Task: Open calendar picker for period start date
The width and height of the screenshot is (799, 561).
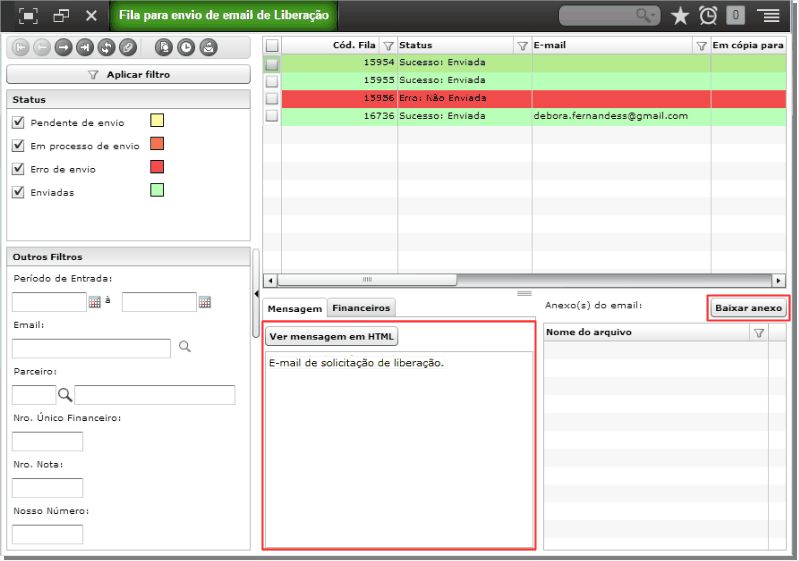Action: (95, 302)
